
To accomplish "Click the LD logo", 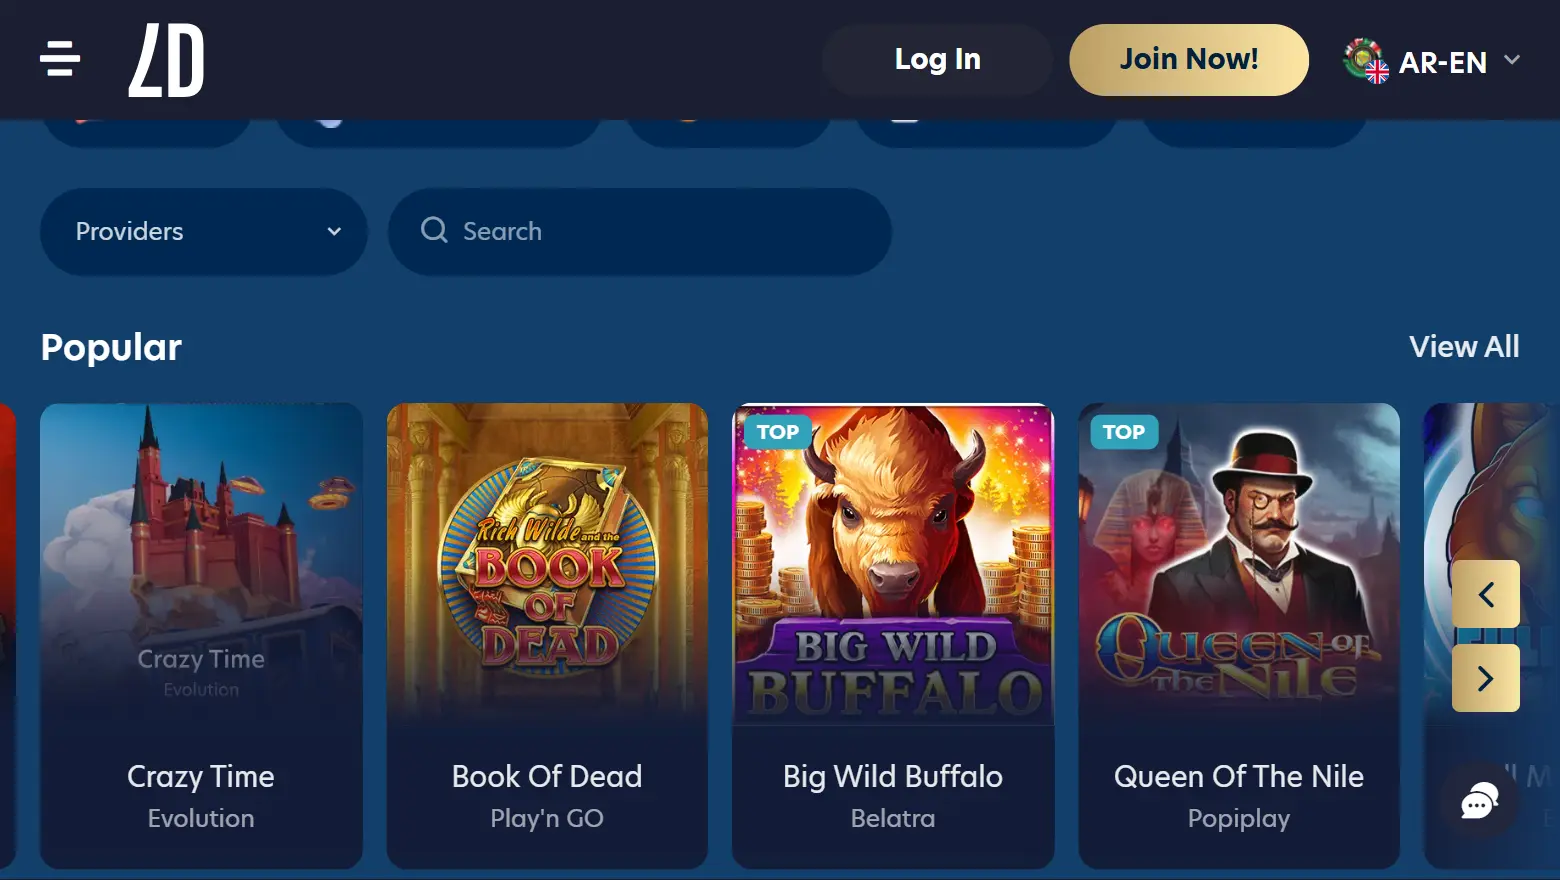I will pos(166,60).
